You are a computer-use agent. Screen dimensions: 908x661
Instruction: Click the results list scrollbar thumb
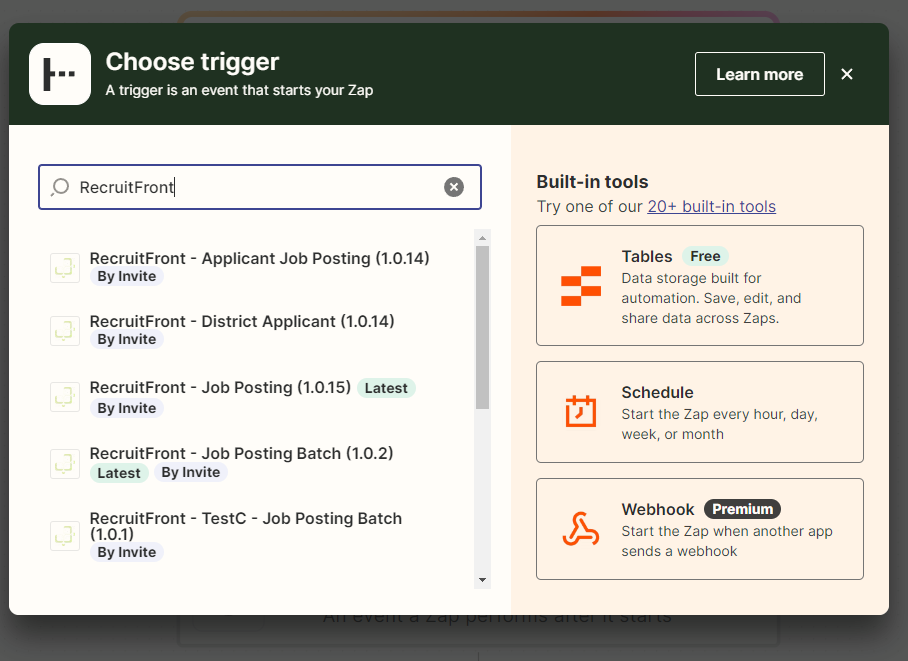coord(482,328)
